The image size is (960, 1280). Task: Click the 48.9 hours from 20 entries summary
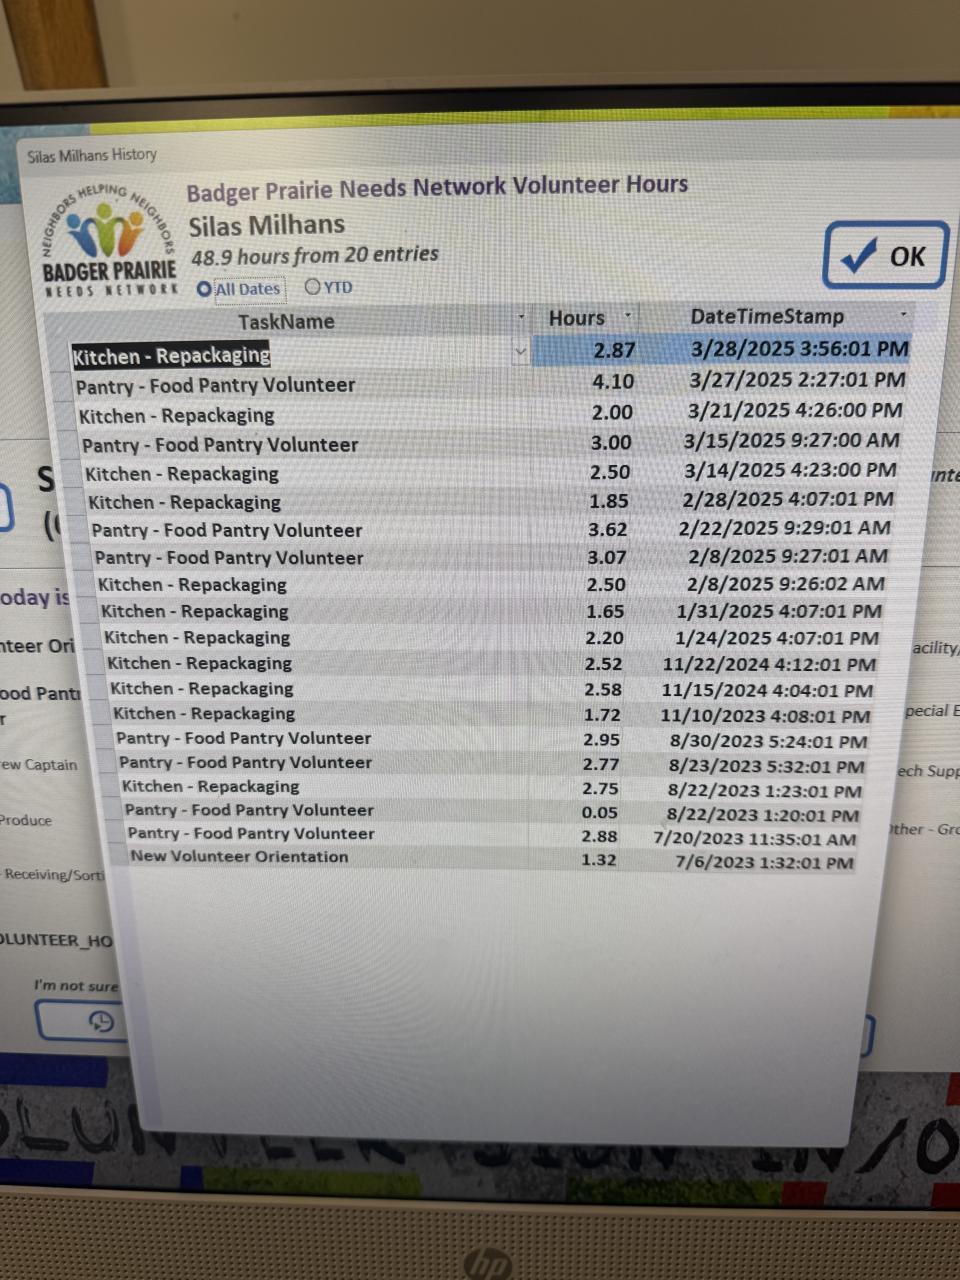pos(314,256)
